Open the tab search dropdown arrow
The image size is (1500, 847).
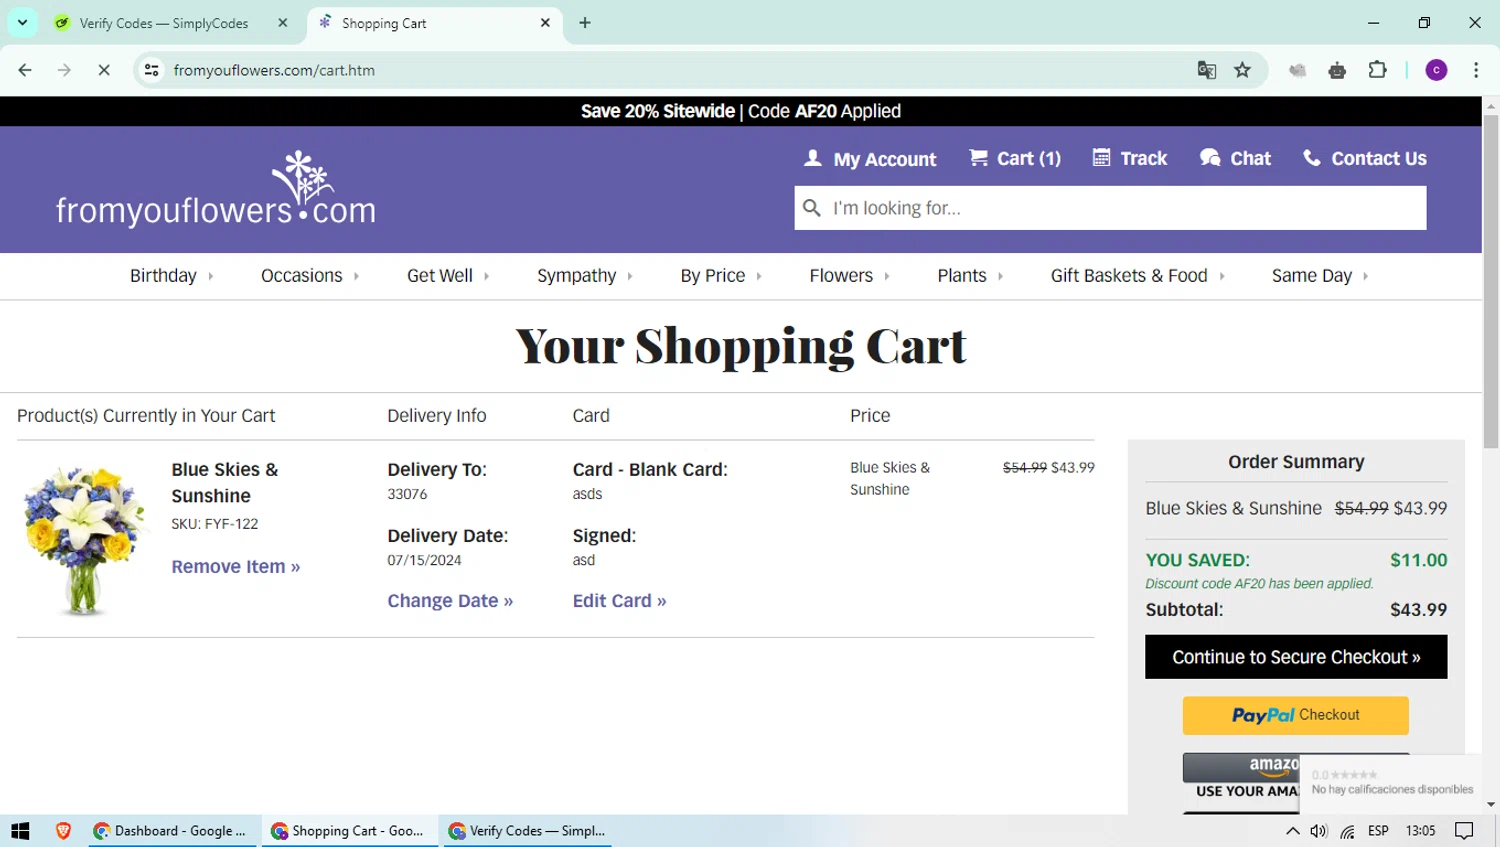click(x=22, y=22)
